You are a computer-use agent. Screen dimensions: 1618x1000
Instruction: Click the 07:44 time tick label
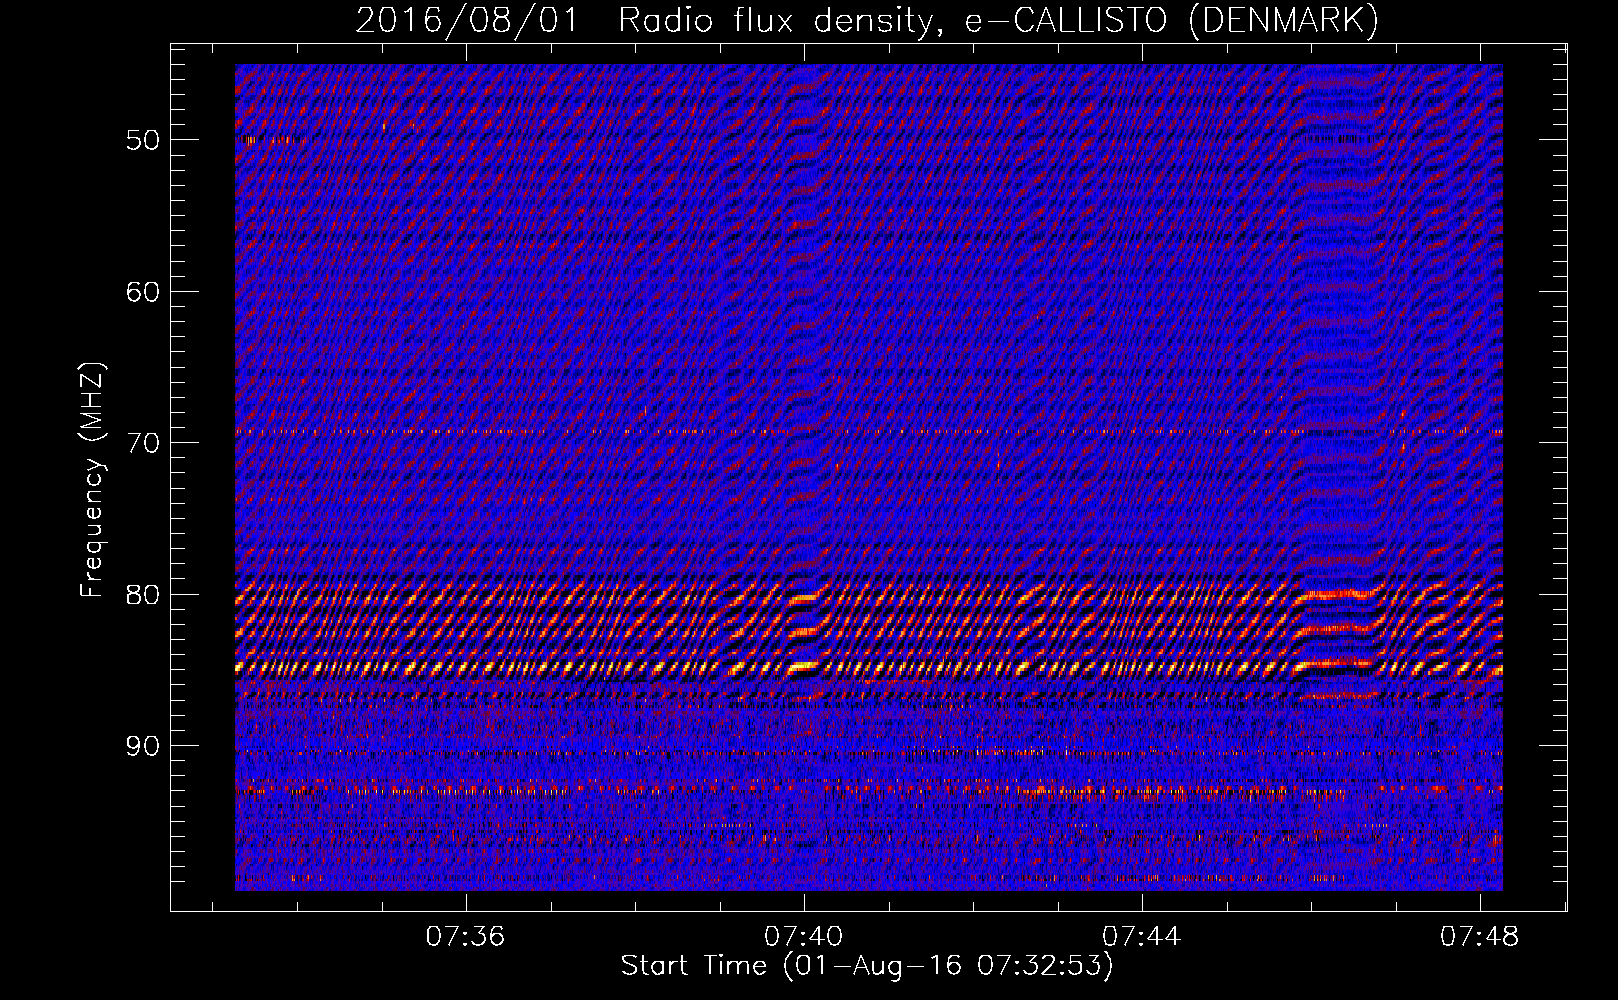(1141, 937)
